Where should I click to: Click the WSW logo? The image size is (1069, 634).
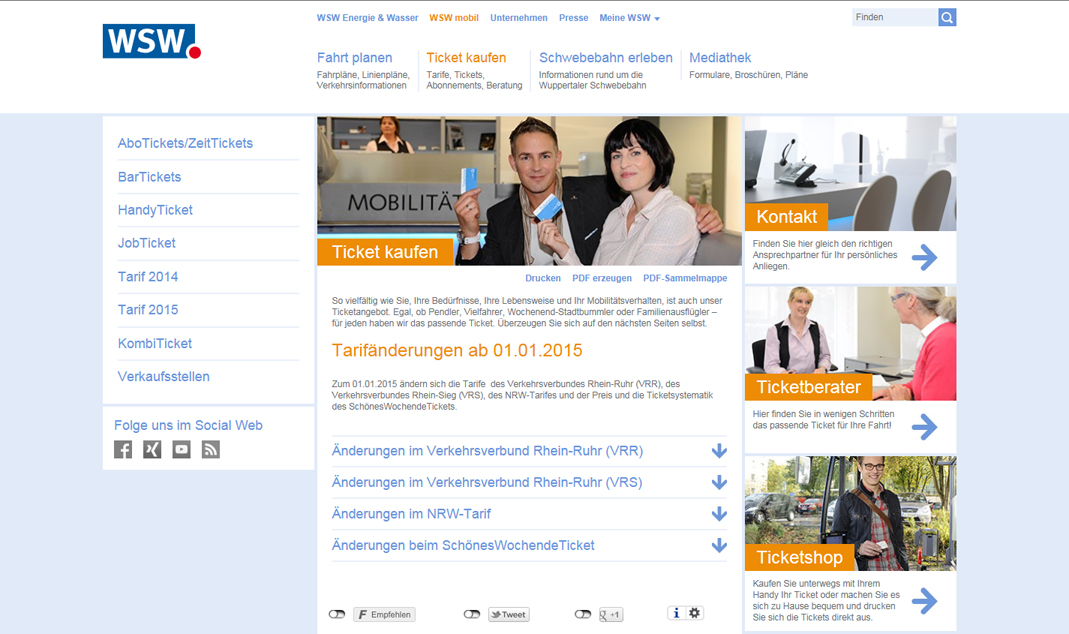151,42
